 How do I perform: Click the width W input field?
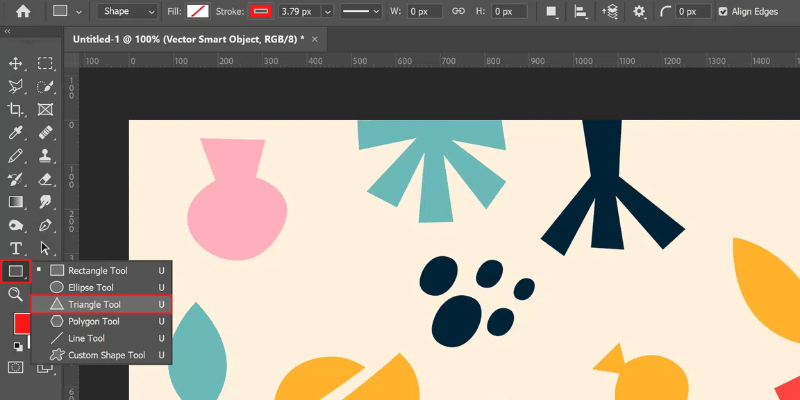point(427,12)
